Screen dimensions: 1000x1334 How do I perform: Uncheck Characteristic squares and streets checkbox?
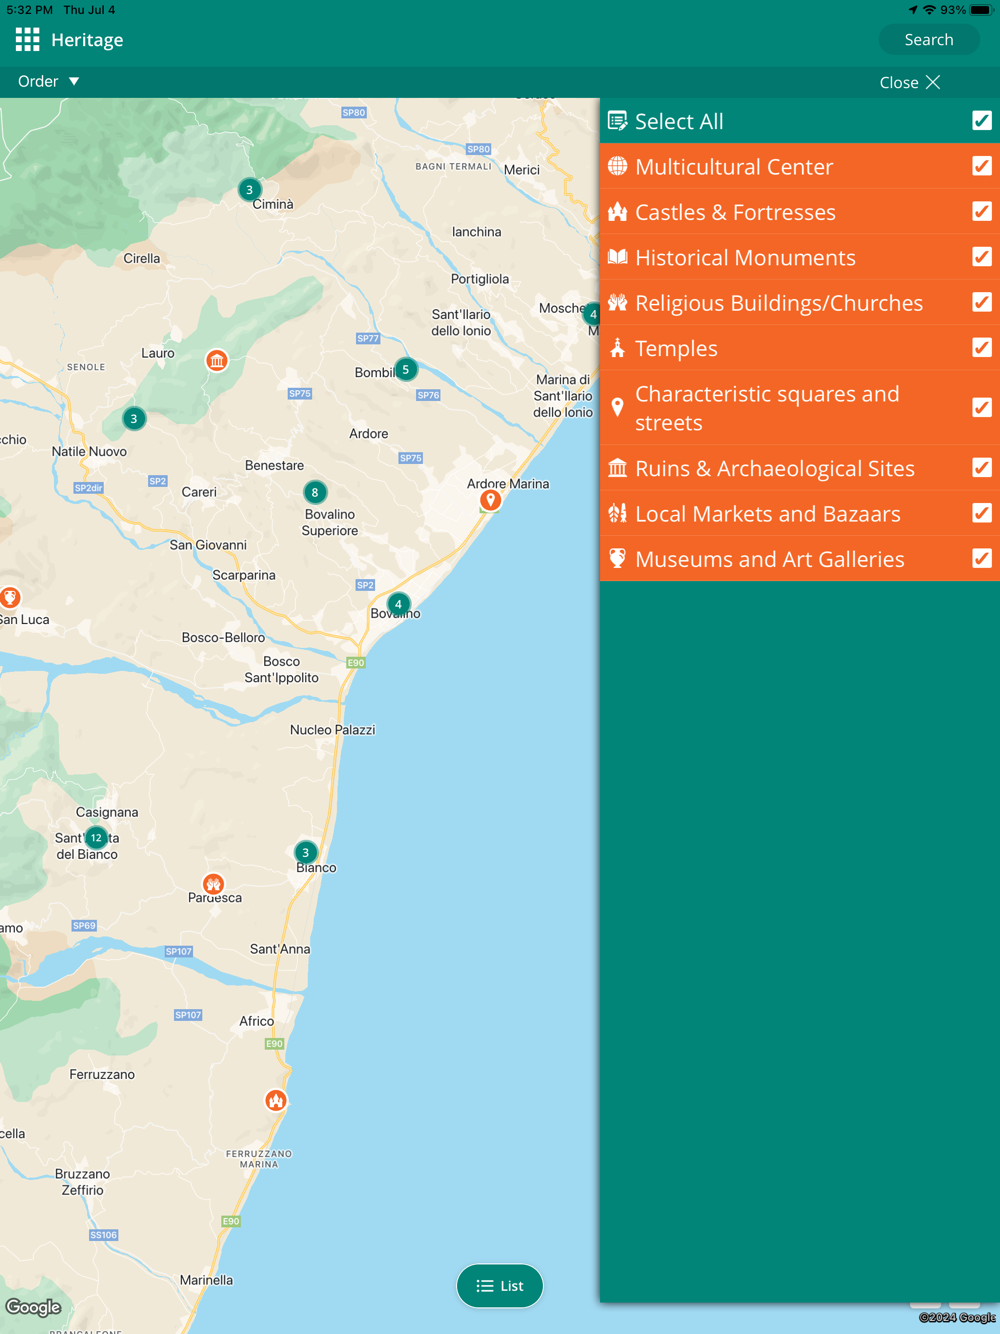982,408
